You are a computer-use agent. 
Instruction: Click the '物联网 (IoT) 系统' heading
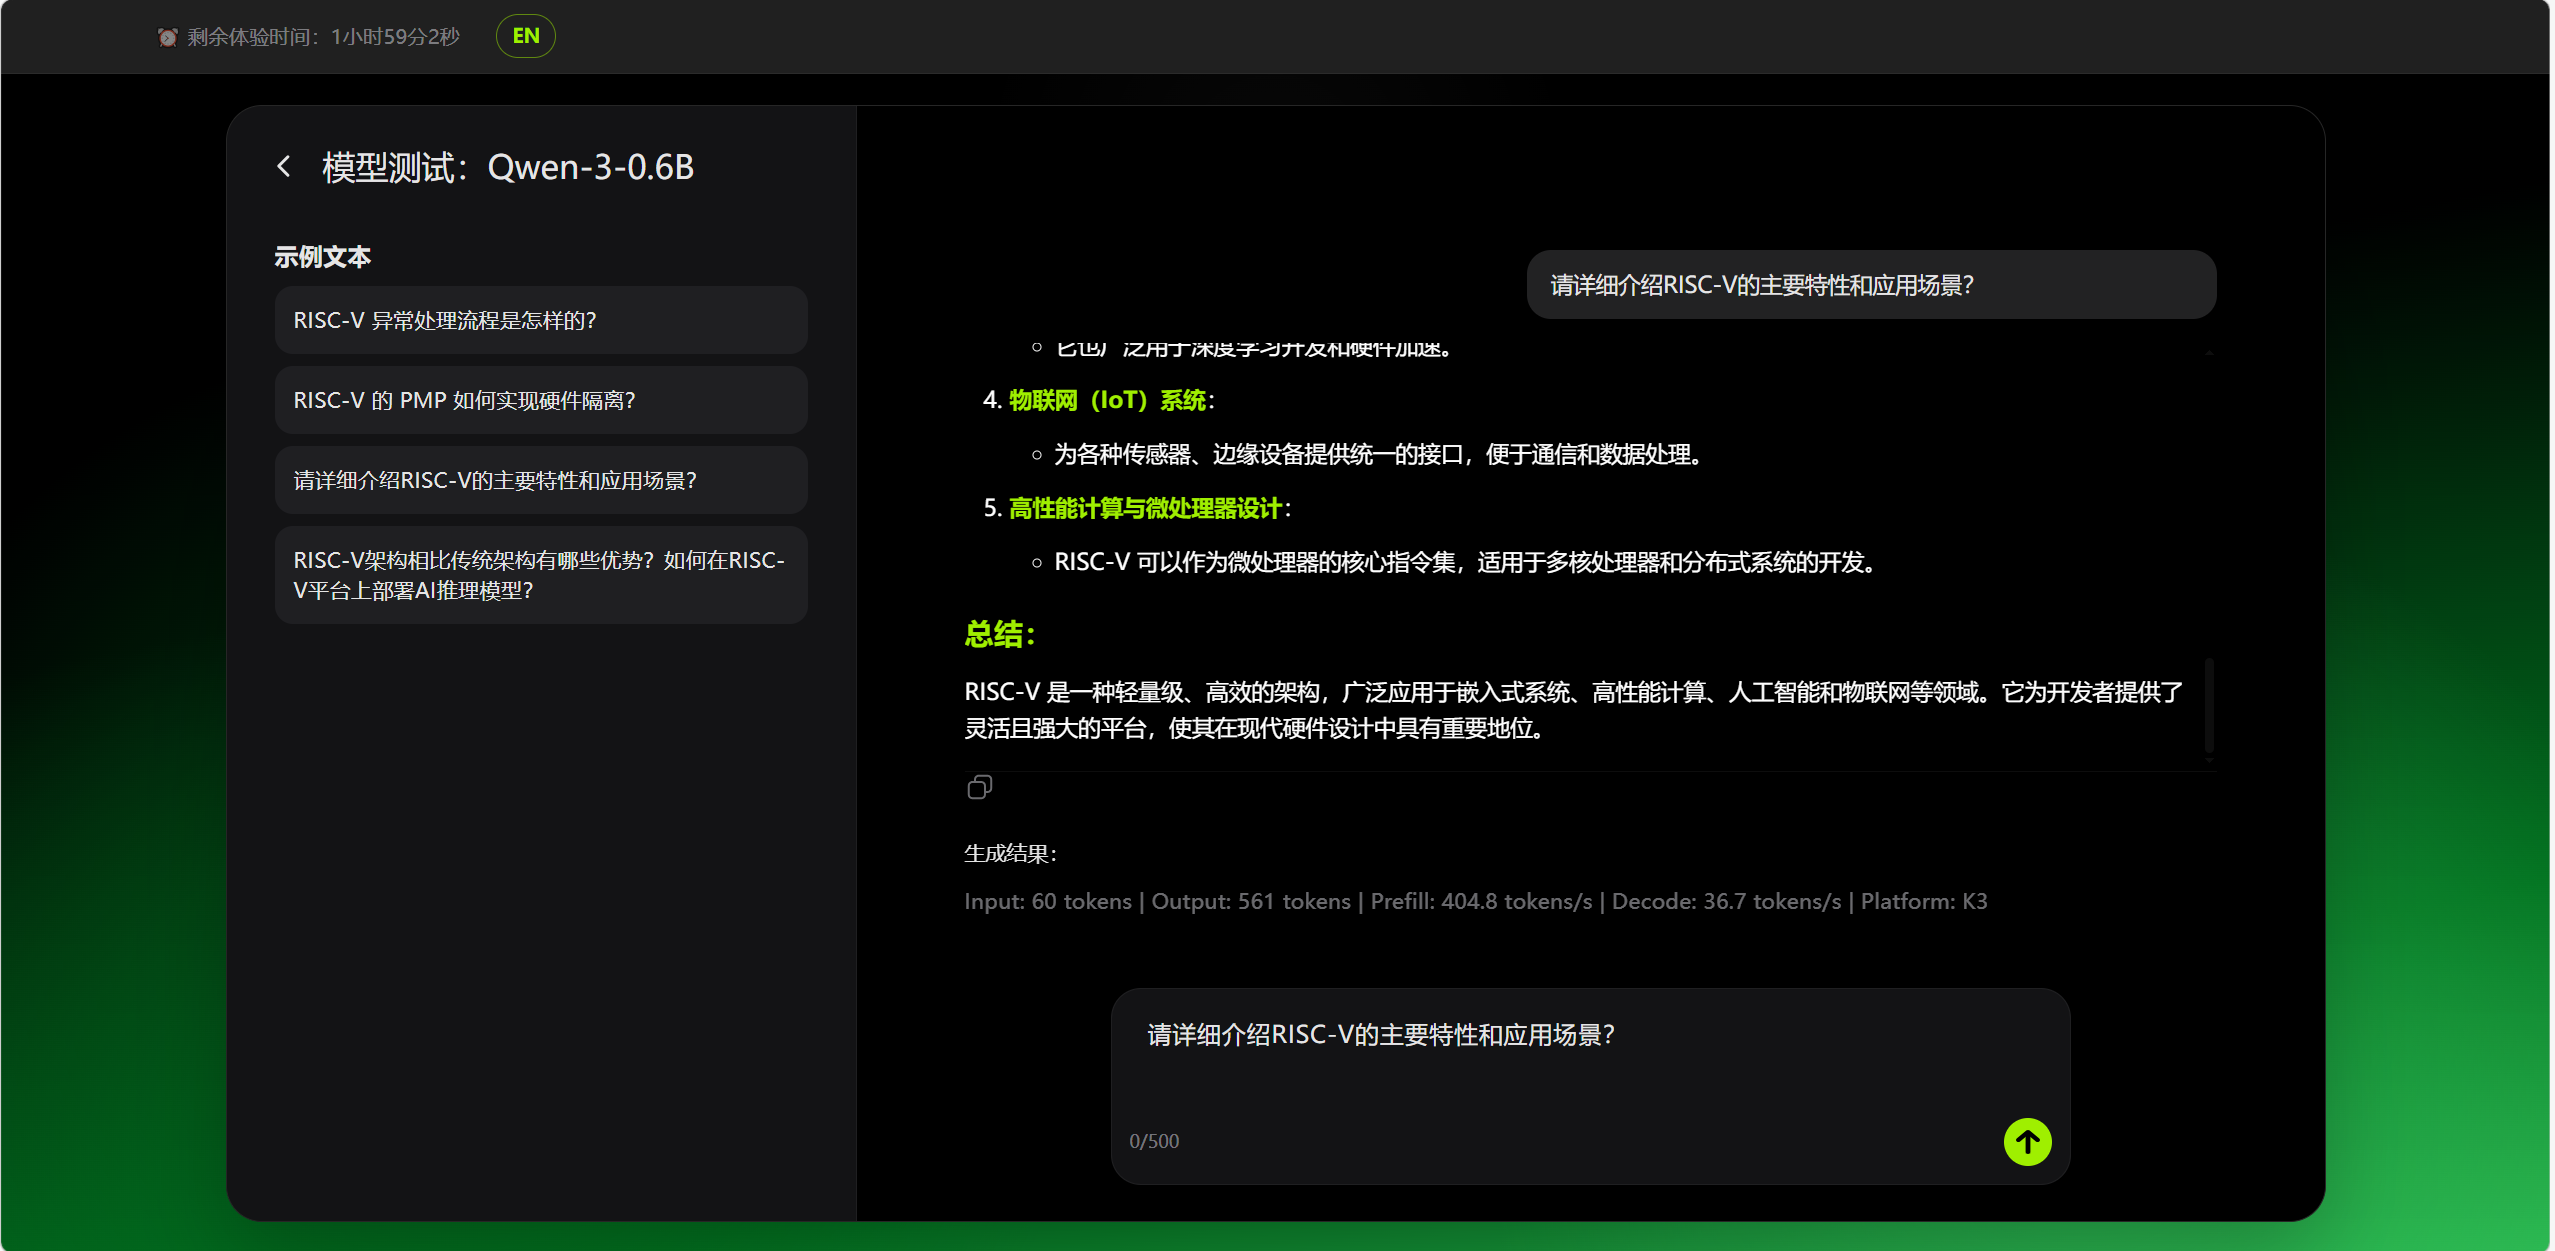click(x=1108, y=400)
